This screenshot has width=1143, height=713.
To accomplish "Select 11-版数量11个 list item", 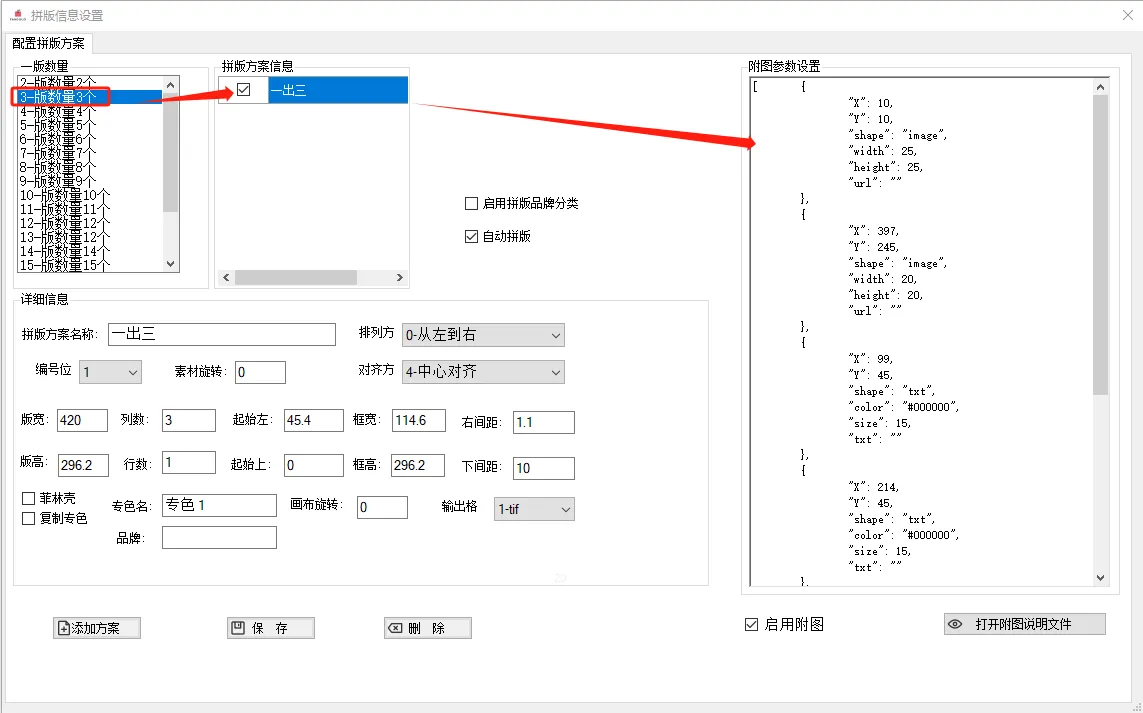I will coord(90,209).
